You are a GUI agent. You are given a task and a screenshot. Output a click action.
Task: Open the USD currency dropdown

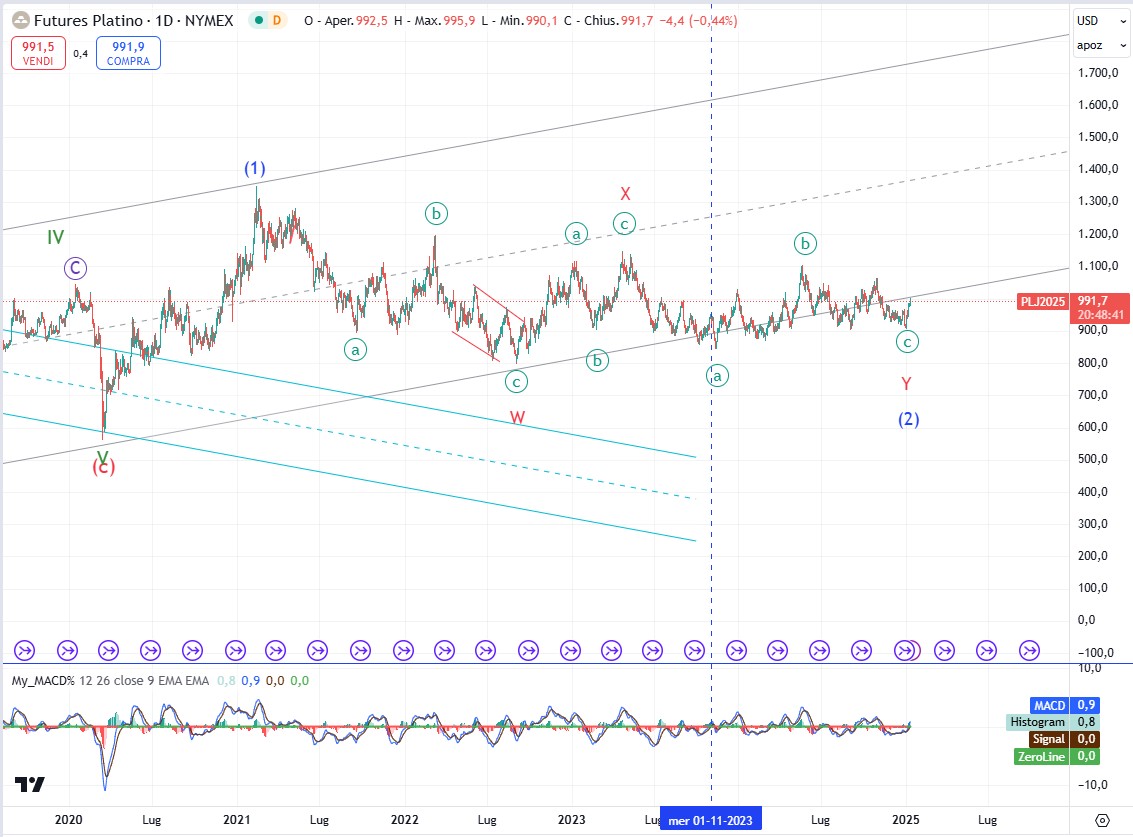1100,21
